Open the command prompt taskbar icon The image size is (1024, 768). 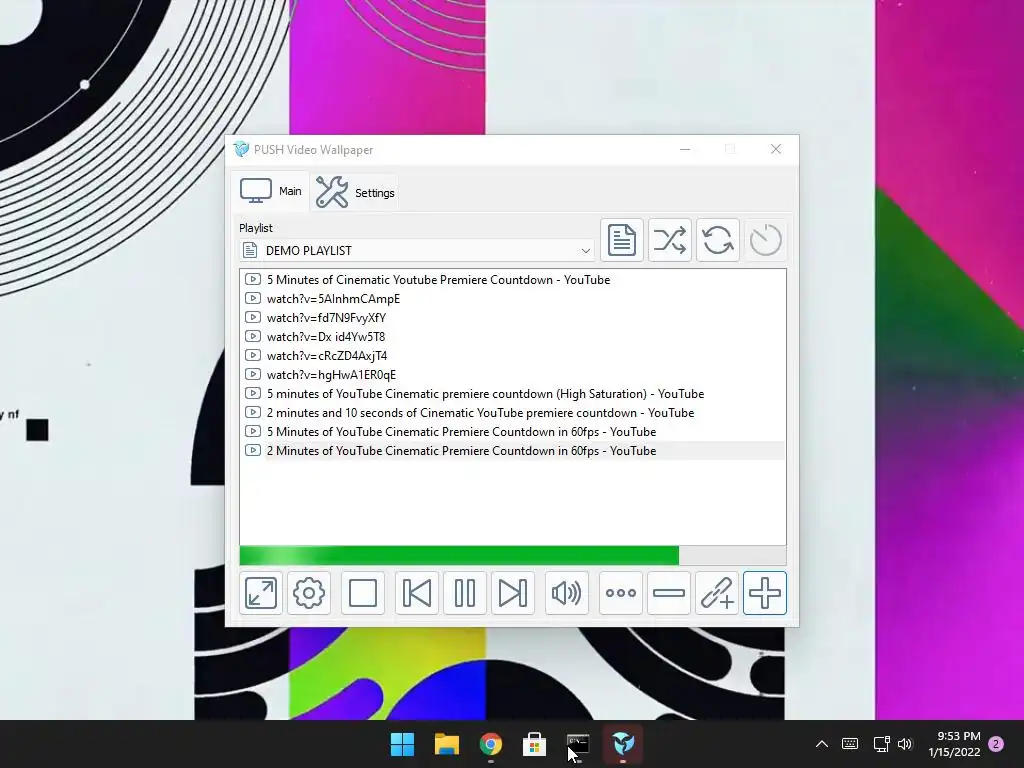578,744
